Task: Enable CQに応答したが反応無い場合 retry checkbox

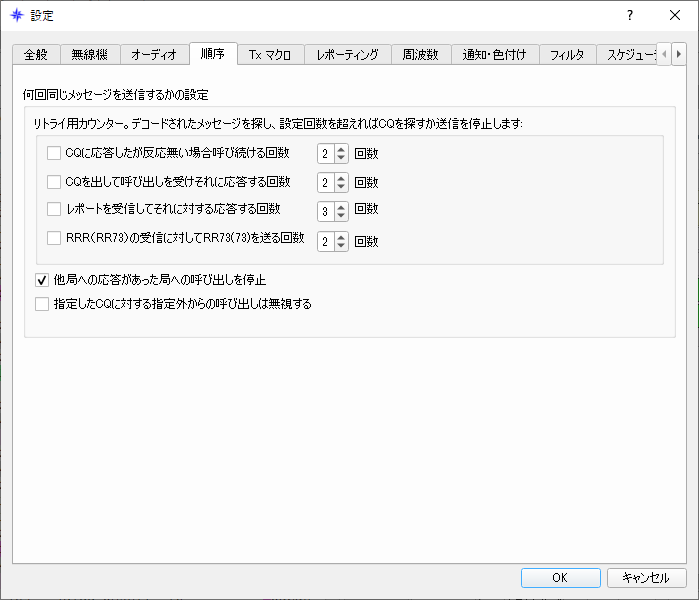Action: [54, 153]
